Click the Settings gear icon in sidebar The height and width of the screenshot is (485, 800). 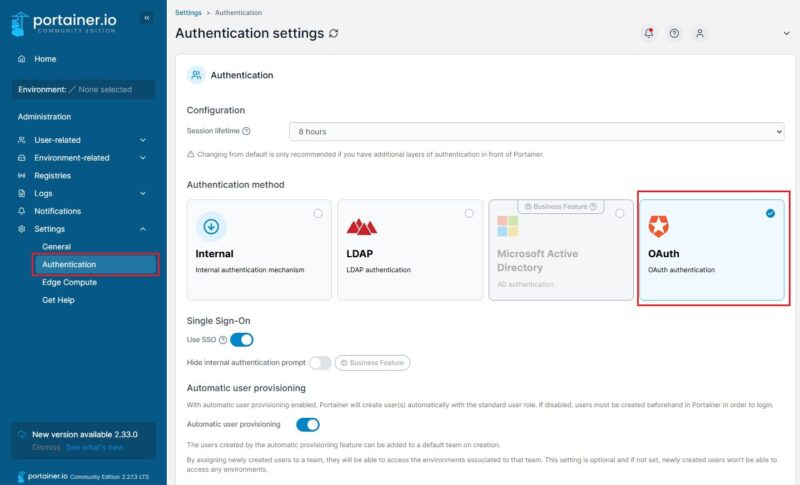21,229
